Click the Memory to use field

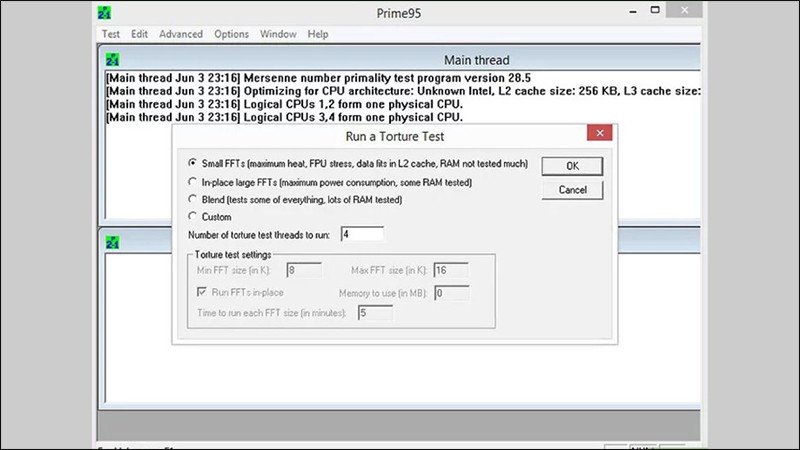[451, 293]
